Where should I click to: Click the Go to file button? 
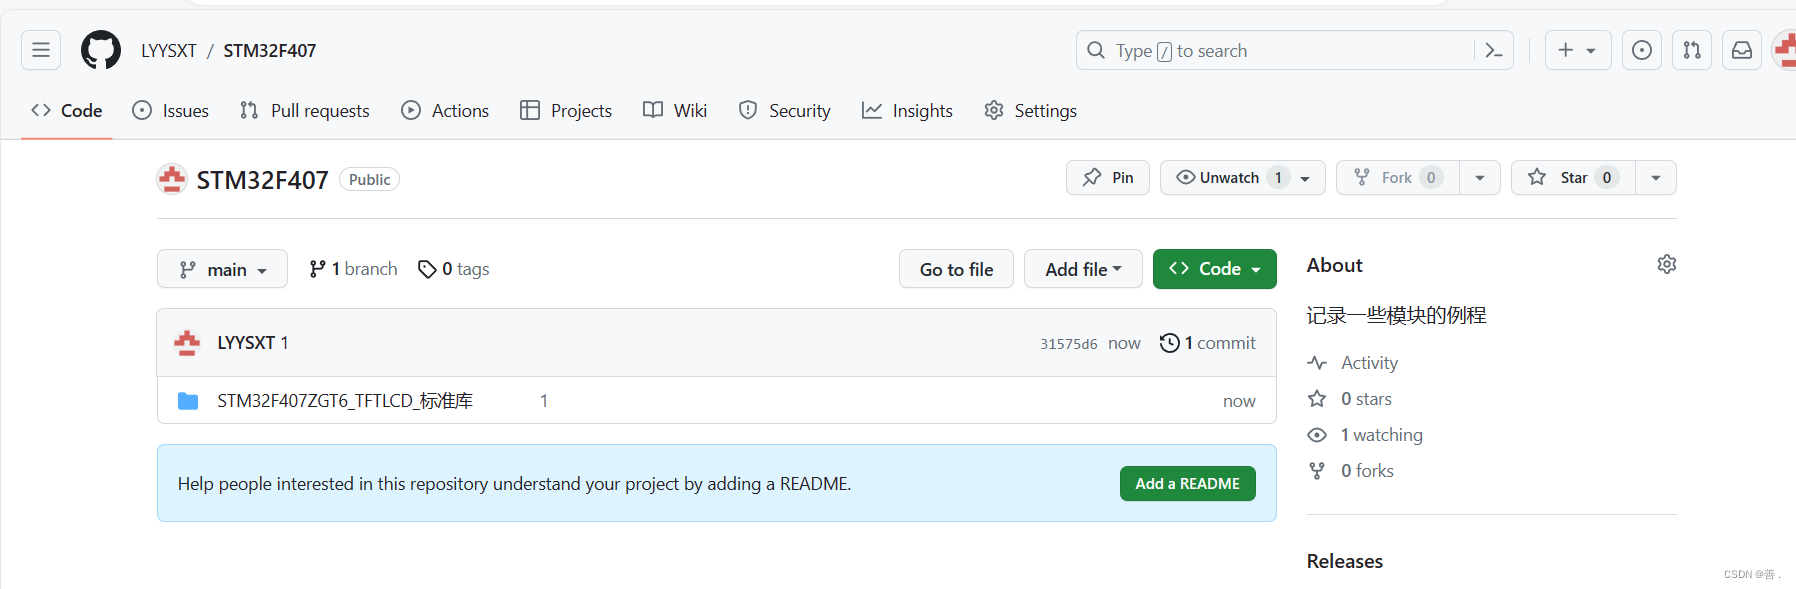[956, 269]
